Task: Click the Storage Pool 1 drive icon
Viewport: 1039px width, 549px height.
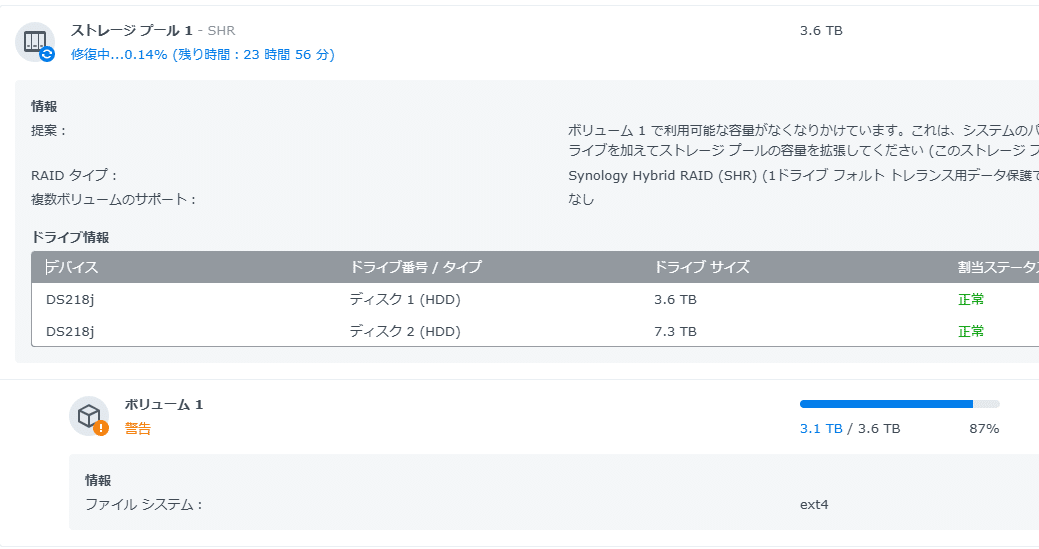Action: coord(34,42)
